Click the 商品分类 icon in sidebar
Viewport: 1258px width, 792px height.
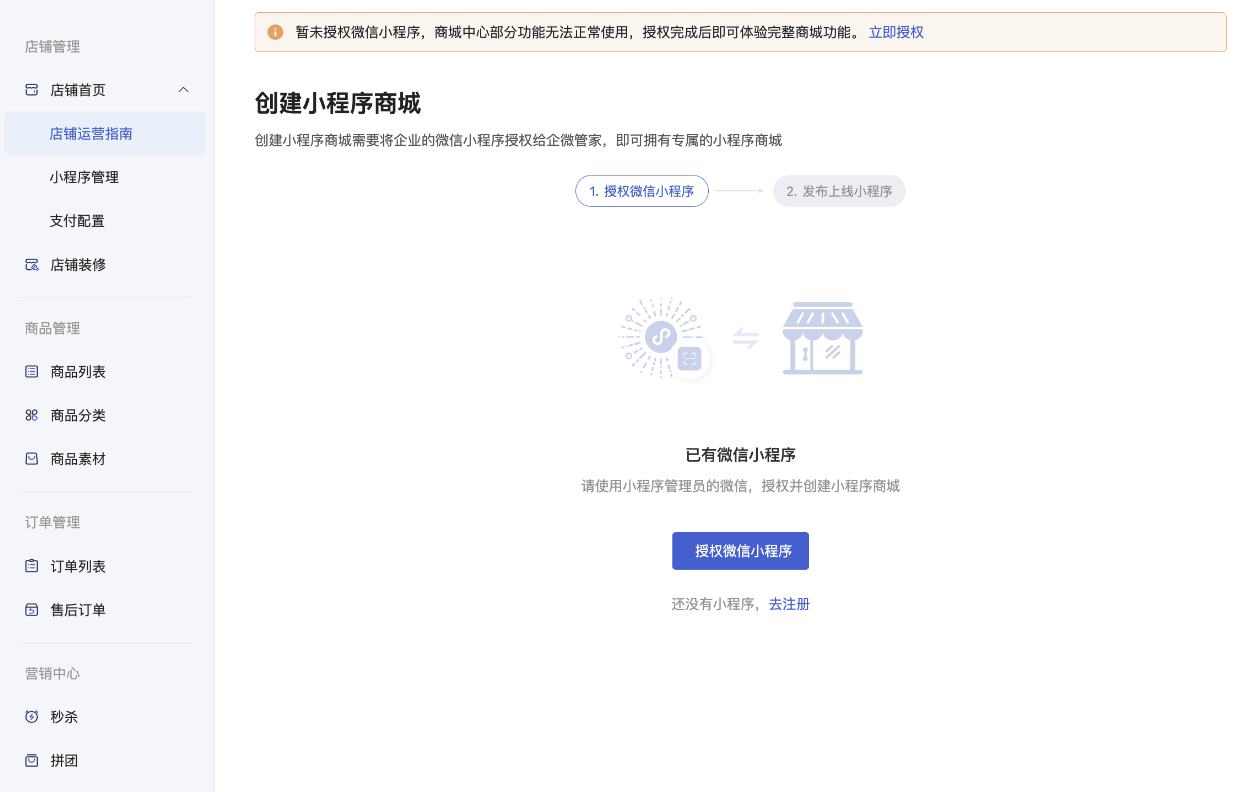pyautogui.click(x=32, y=415)
